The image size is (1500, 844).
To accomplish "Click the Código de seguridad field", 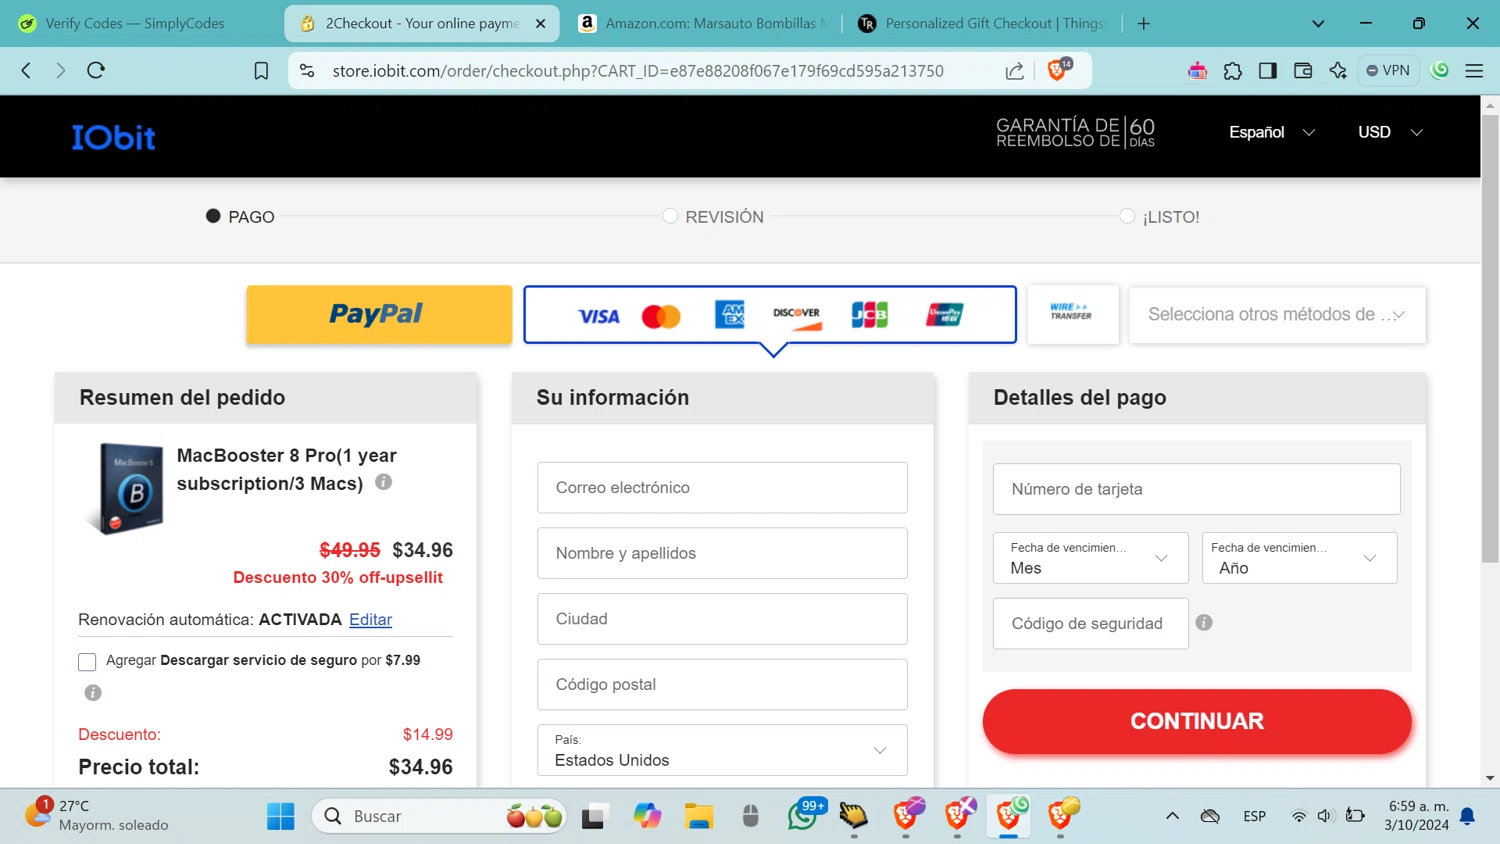I will [1090, 623].
